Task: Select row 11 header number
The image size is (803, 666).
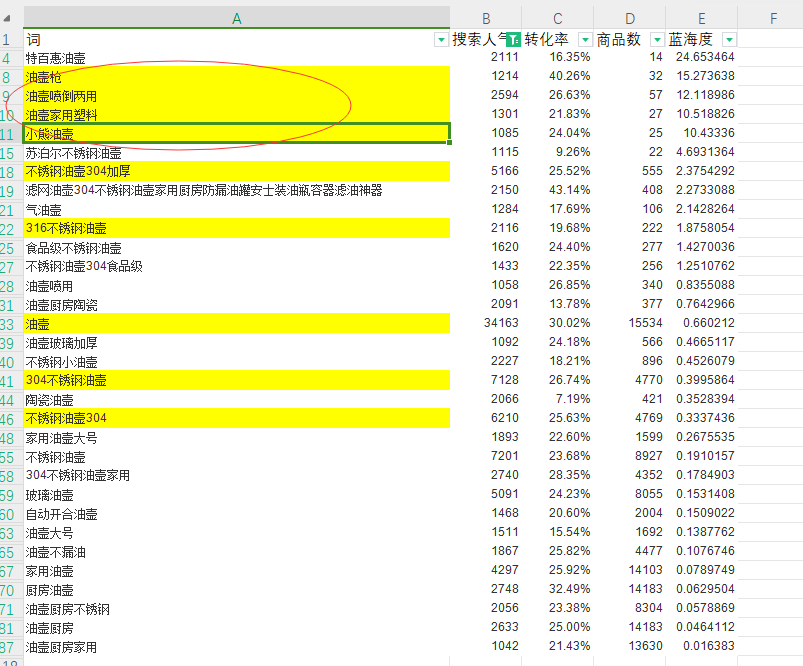Action: tap(10, 133)
